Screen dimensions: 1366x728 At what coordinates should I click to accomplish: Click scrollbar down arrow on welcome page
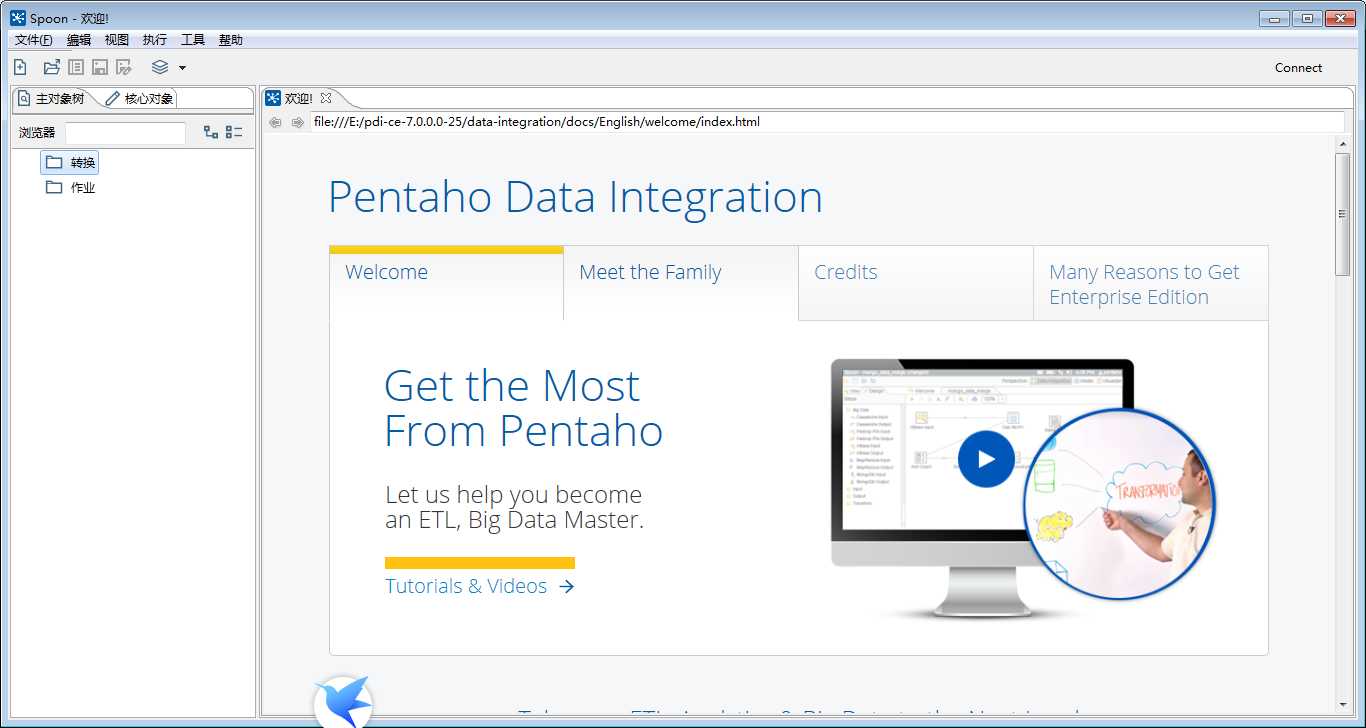(x=1343, y=705)
